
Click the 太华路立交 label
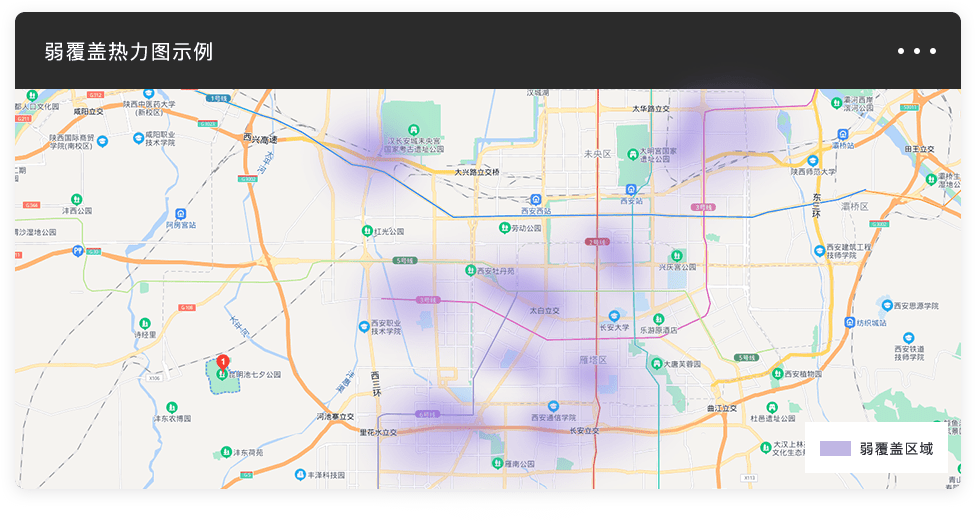pyautogui.click(x=651, y=108)
